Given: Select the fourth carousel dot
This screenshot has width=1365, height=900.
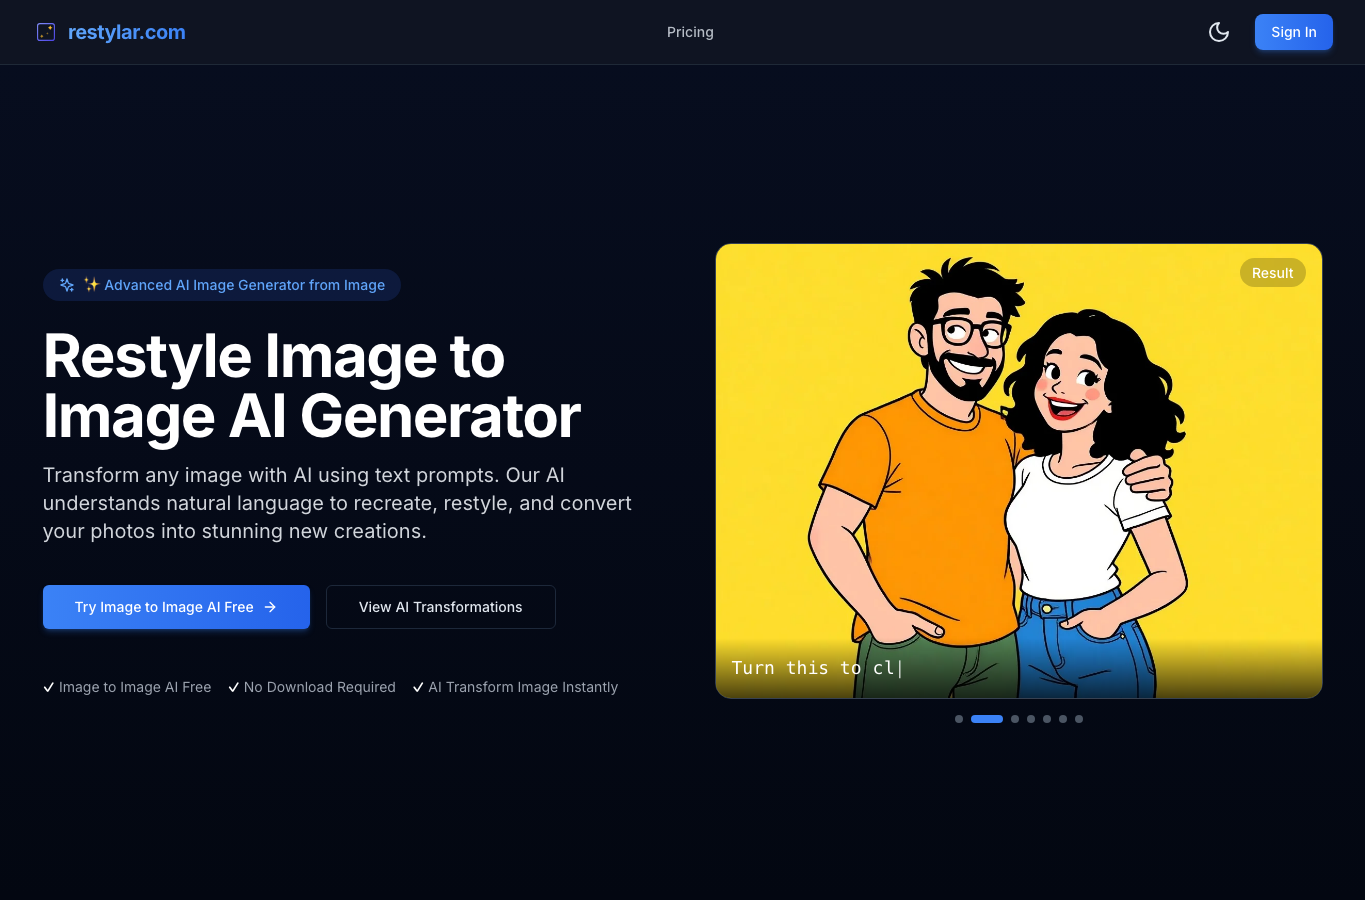Looking at the screenshot, I should coord(1031,719).
